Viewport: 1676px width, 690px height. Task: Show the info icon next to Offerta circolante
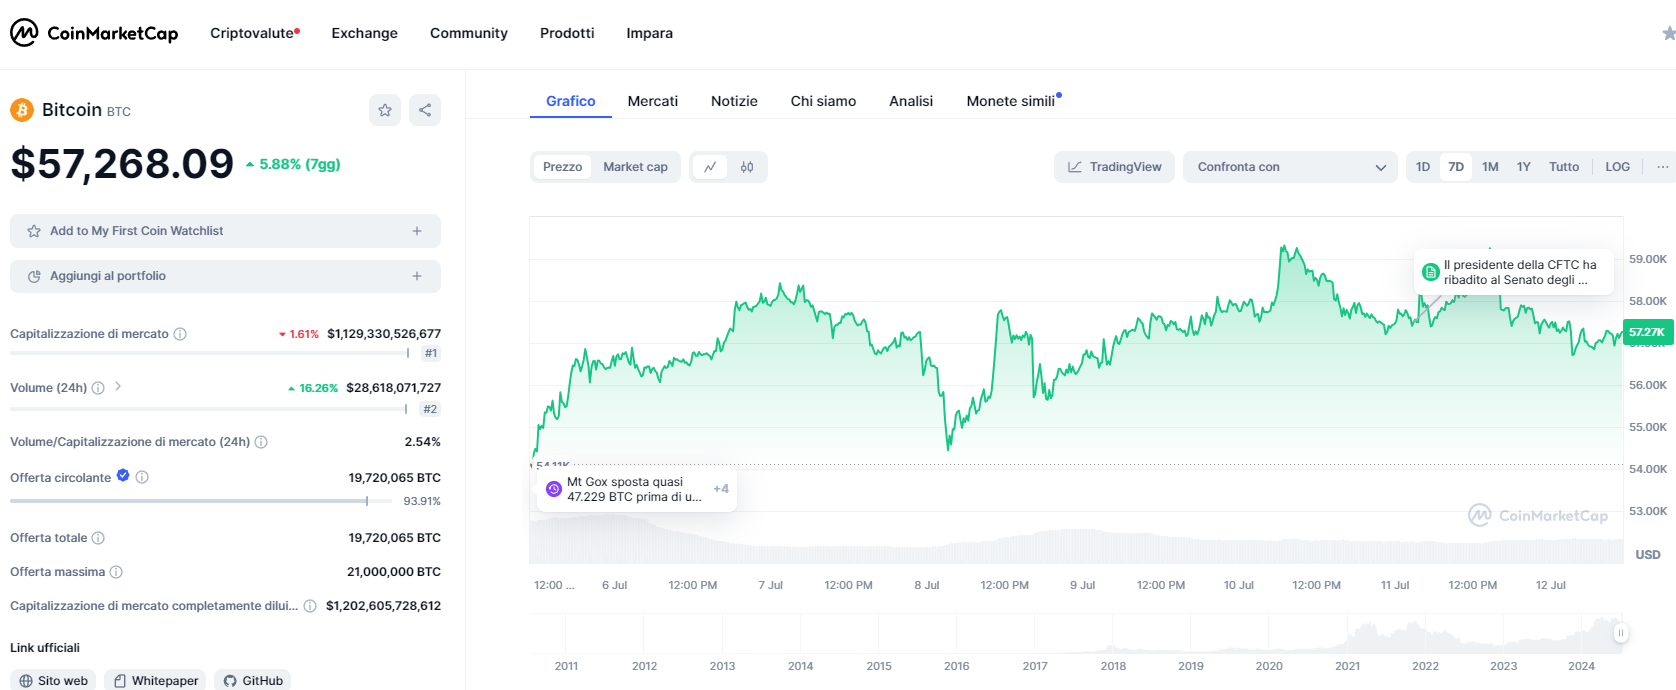(x=142, y=477)
